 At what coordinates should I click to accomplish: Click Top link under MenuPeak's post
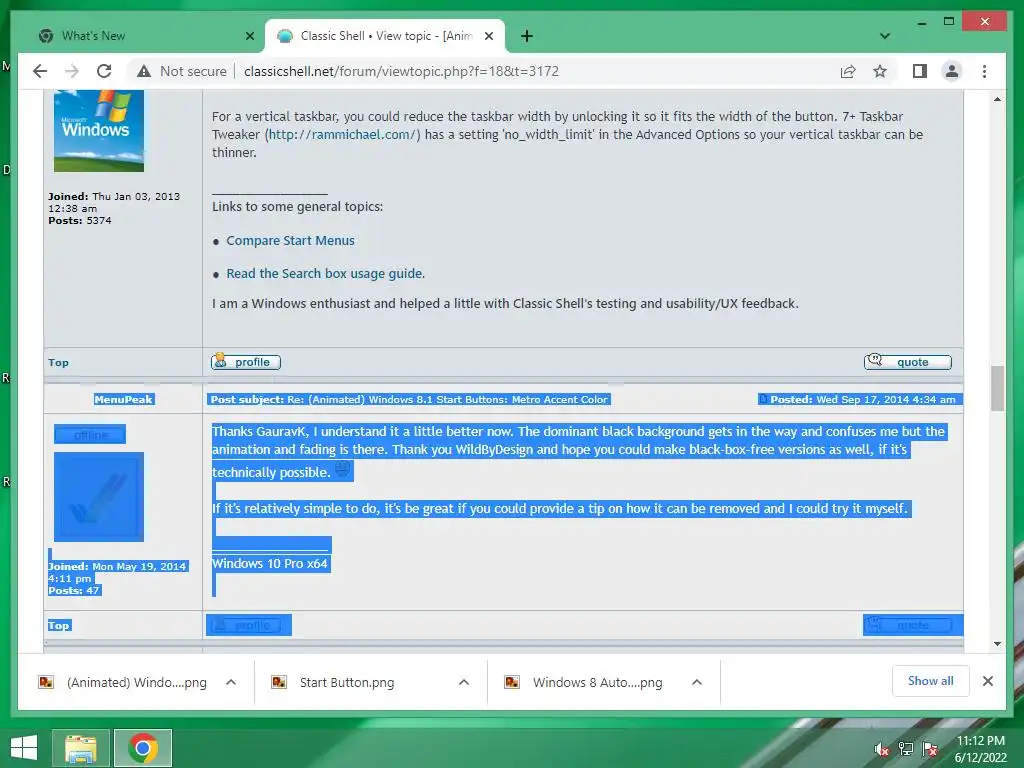pos(59,626)
